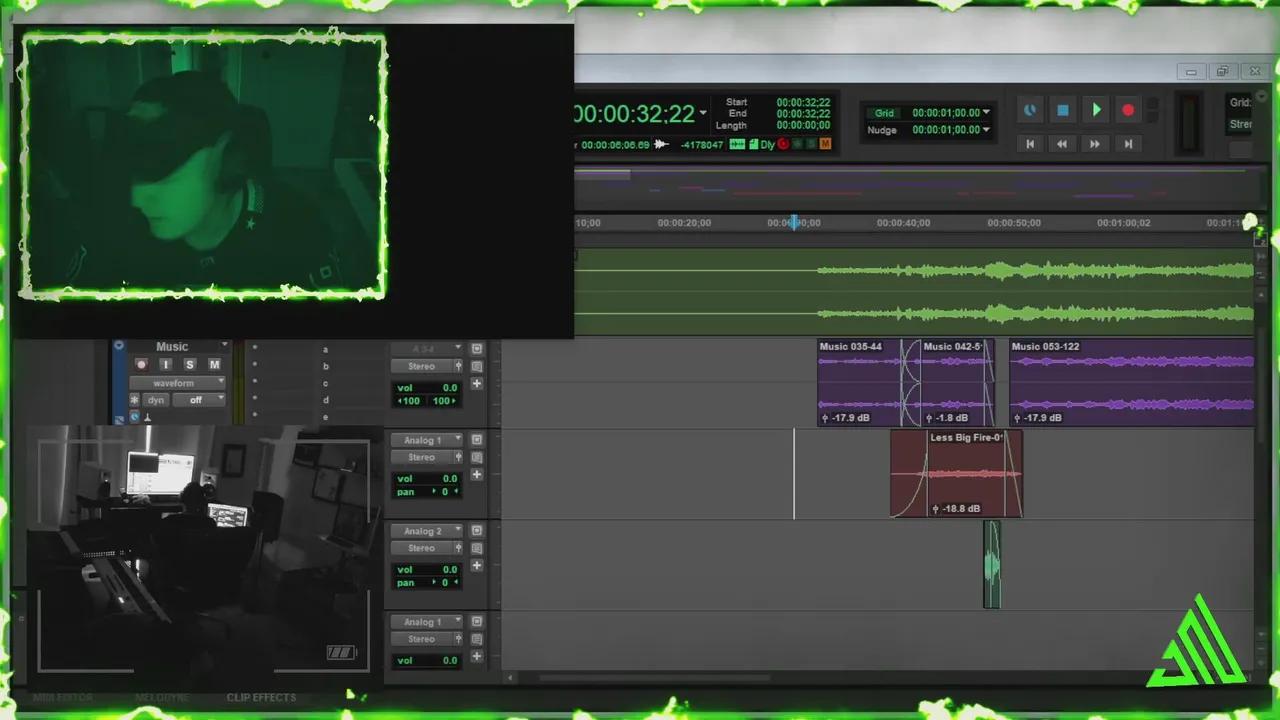Click the Stop button in transport
1280x720 pixels.
pos(1063,111)
